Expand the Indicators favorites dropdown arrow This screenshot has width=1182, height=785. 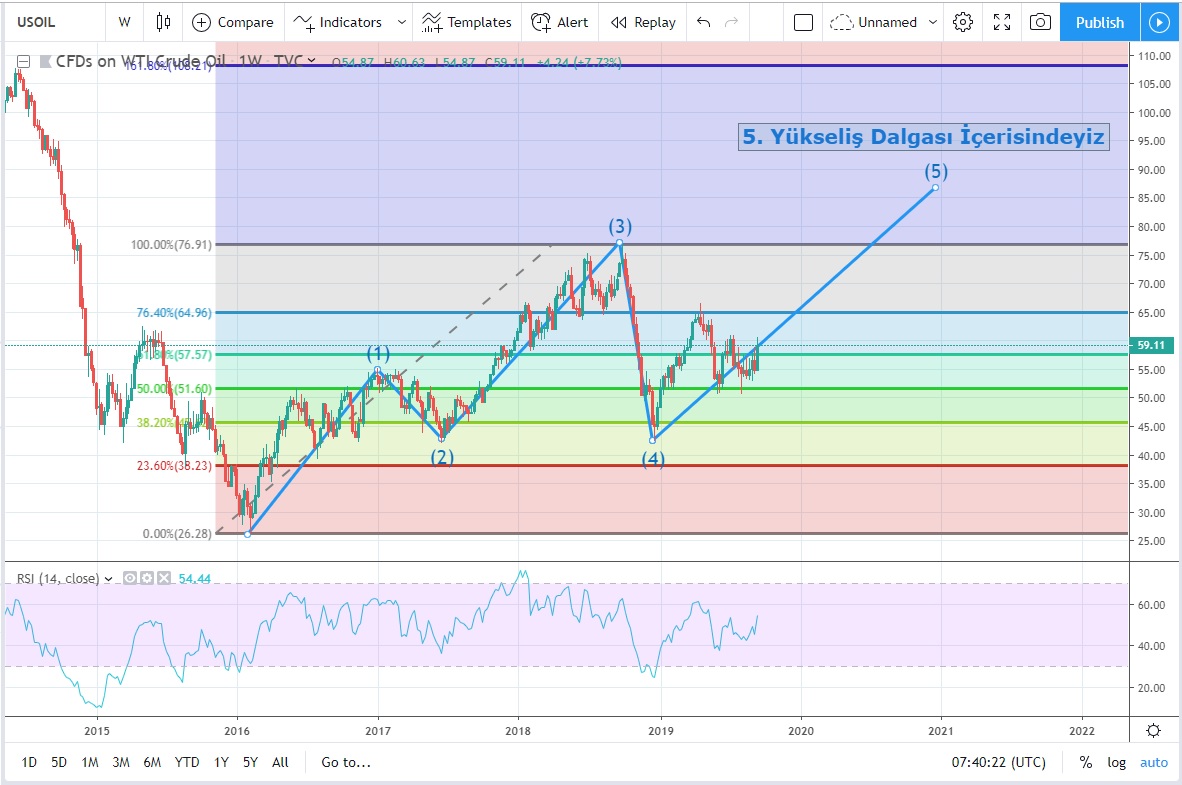402,22
